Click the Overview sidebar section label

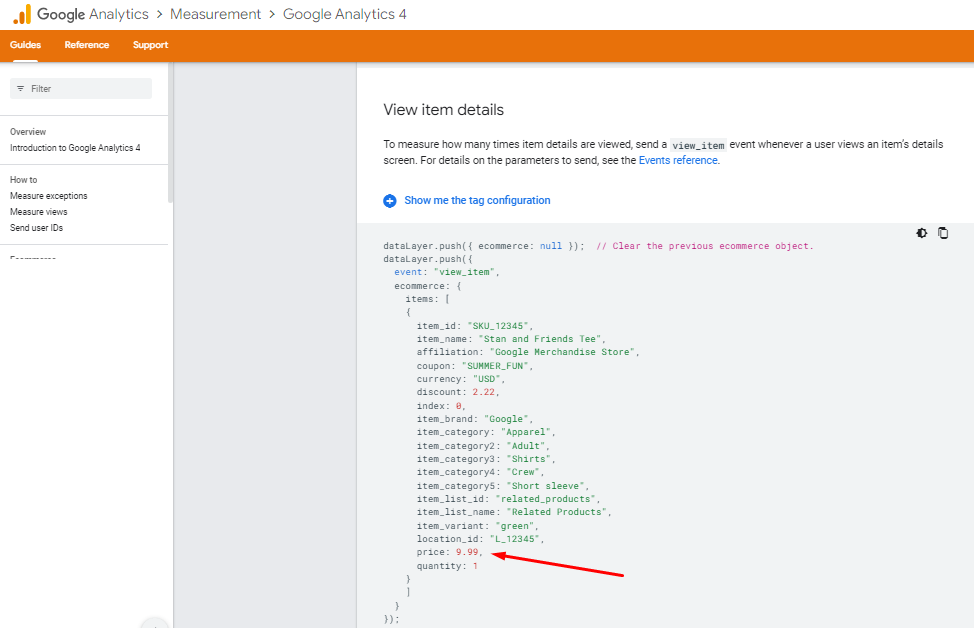pyautogui.click(x=28, y=132)
